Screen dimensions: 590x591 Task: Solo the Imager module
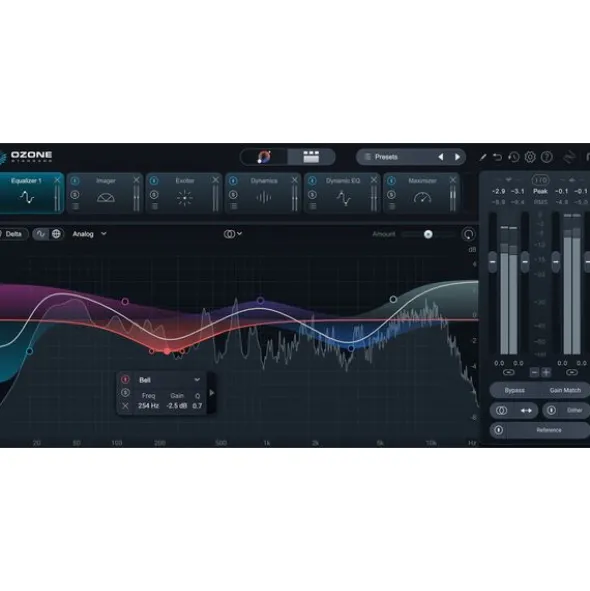click(x=75, y=195)
